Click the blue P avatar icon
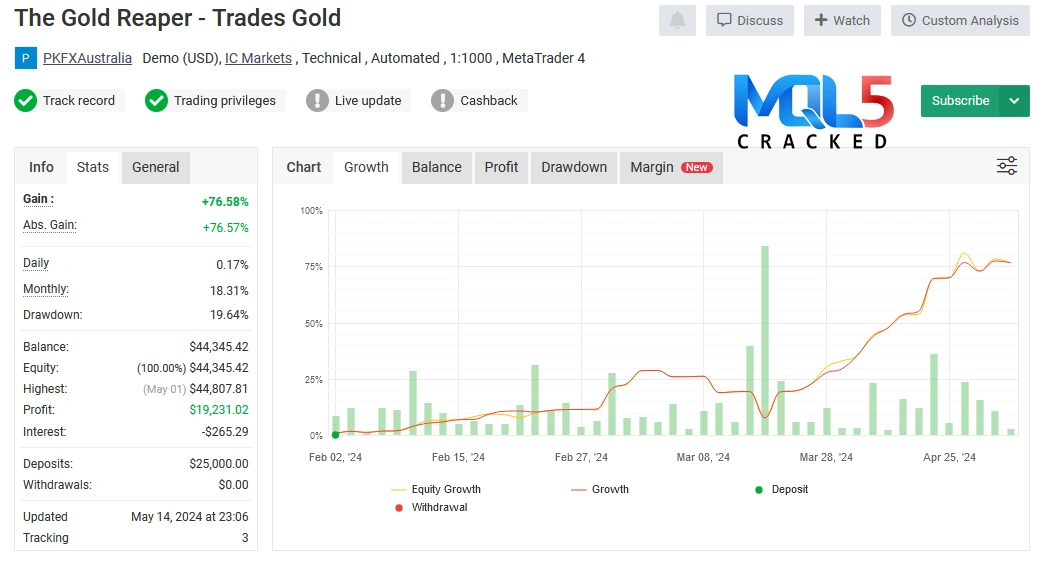 point(25,58)
